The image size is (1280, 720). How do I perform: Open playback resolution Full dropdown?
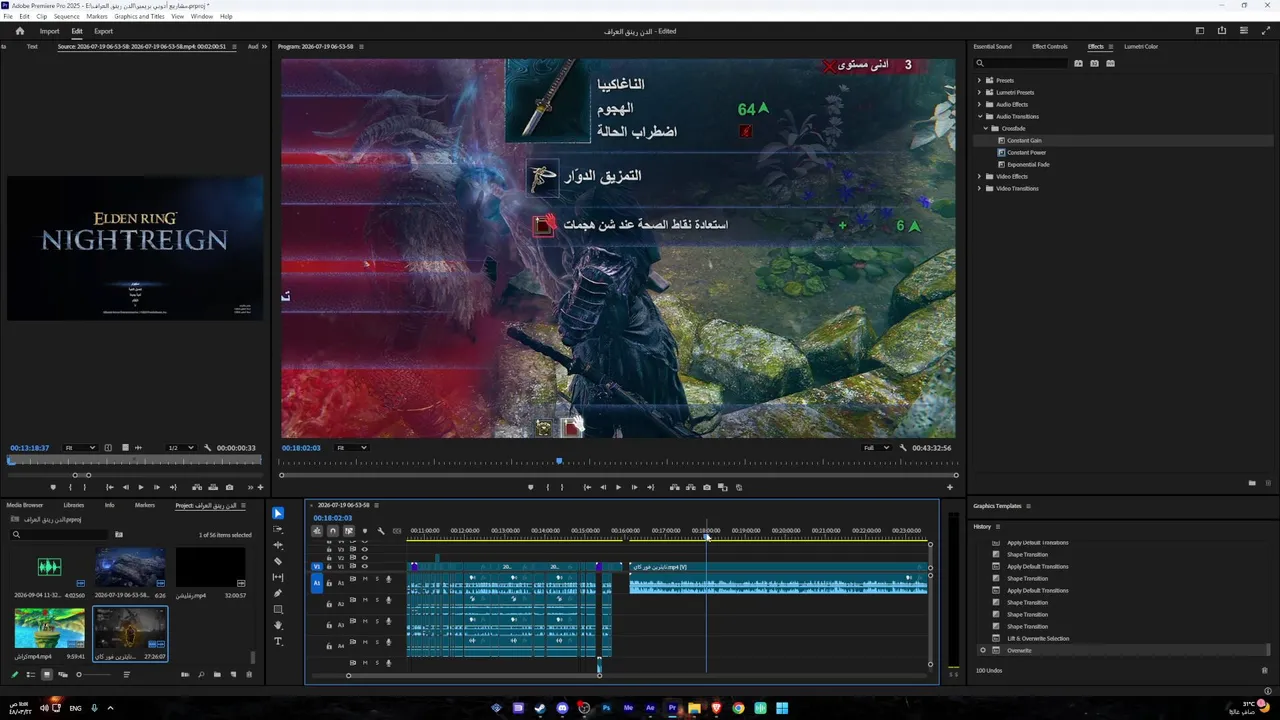pos(876,448)
